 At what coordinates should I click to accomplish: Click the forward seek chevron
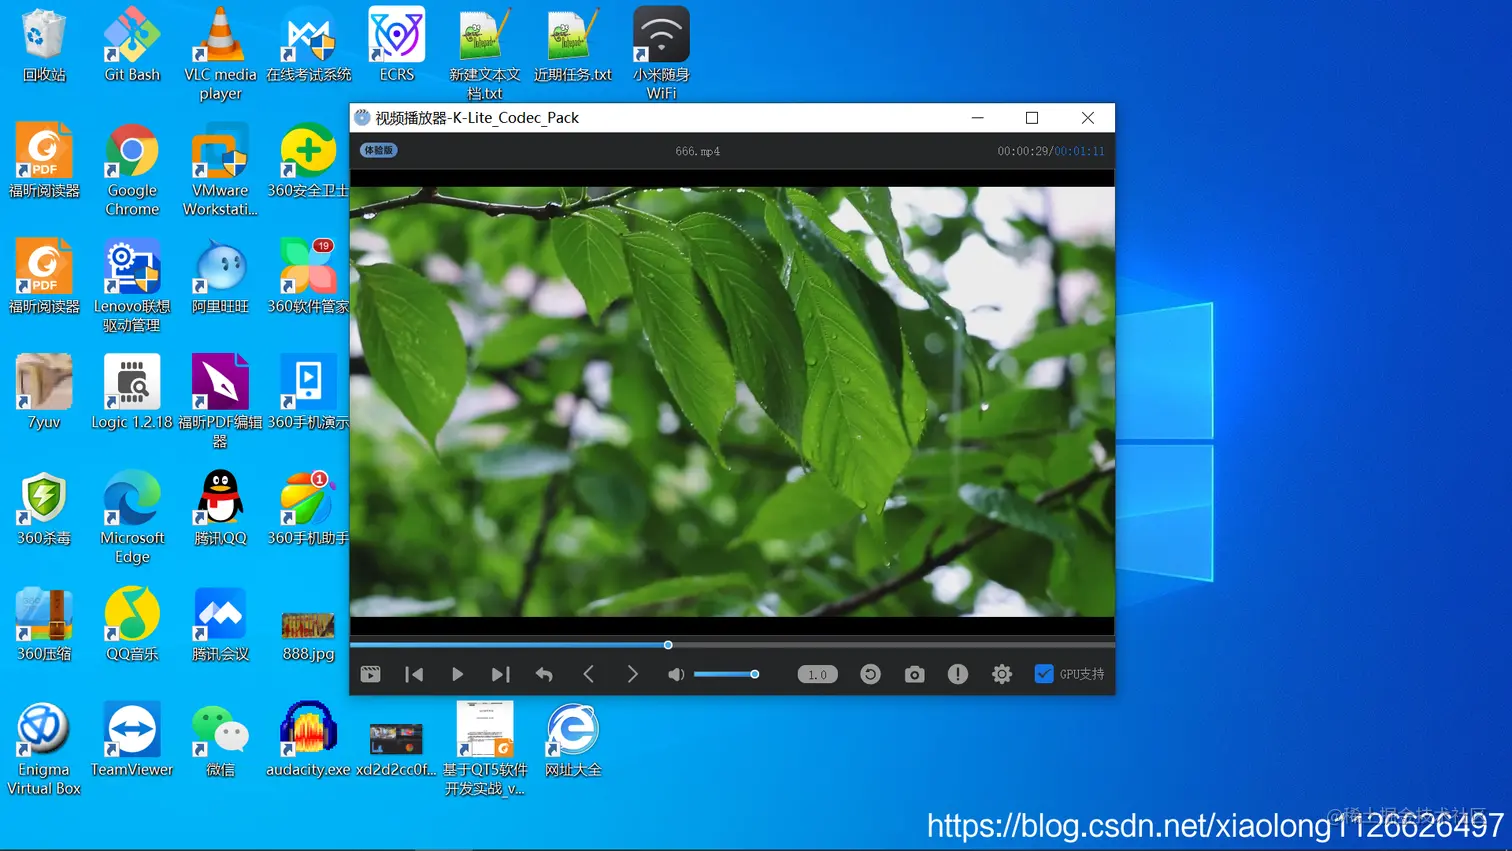click(x=632, y=674)
